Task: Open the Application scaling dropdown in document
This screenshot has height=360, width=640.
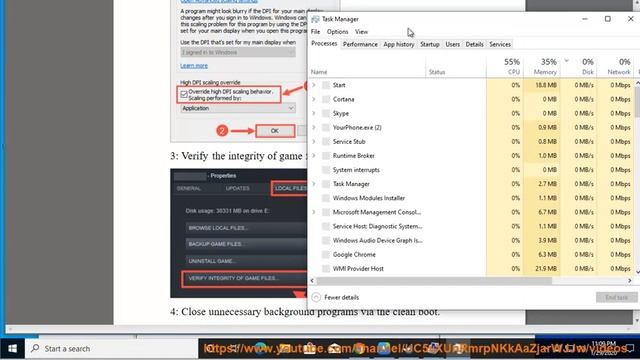Action: pos(238,108)
